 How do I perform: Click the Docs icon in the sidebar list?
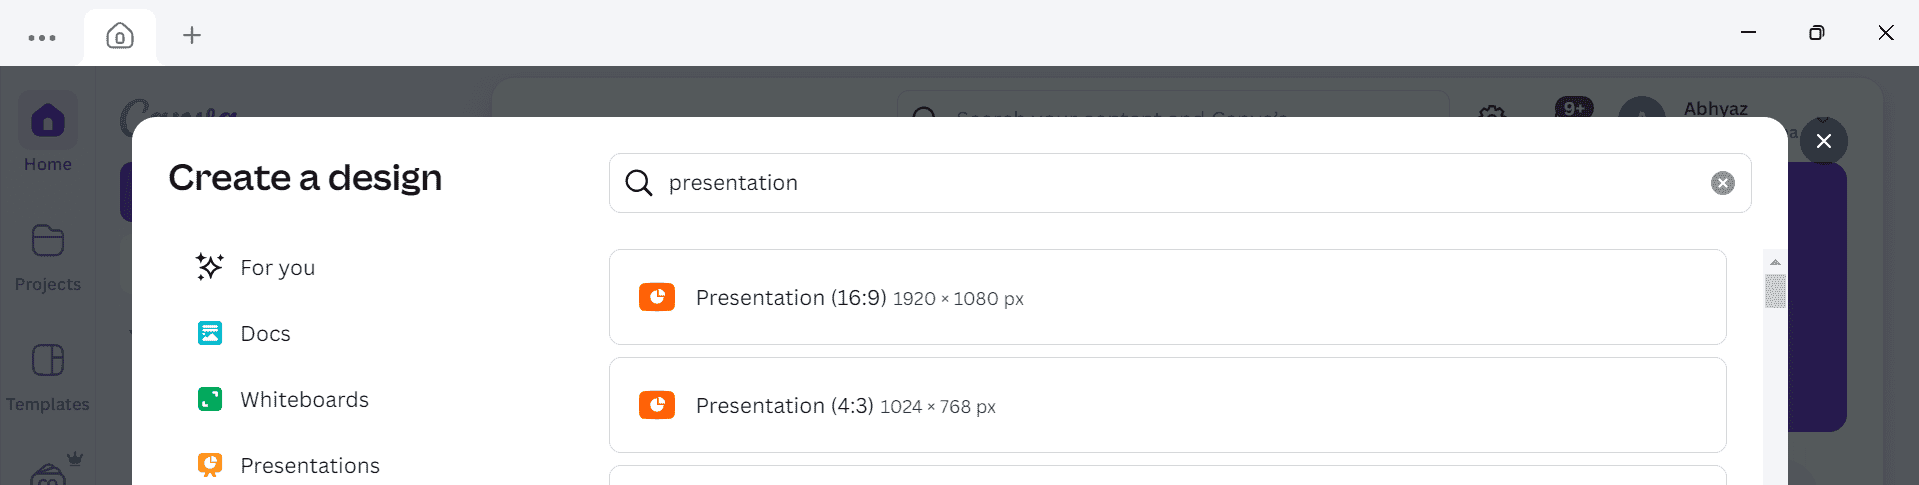210,333
